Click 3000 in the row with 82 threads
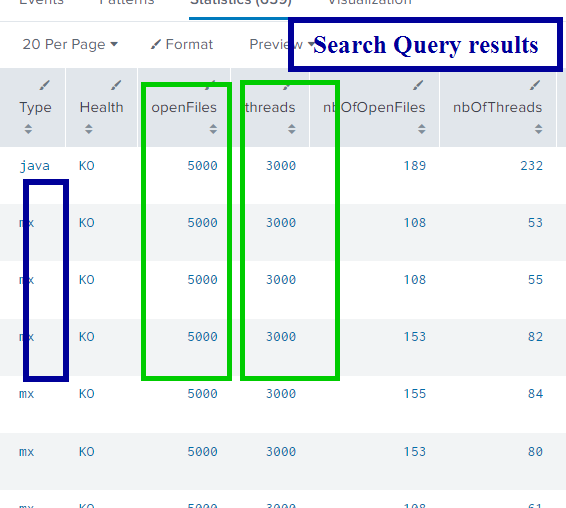566x508 pixels. 281,337
